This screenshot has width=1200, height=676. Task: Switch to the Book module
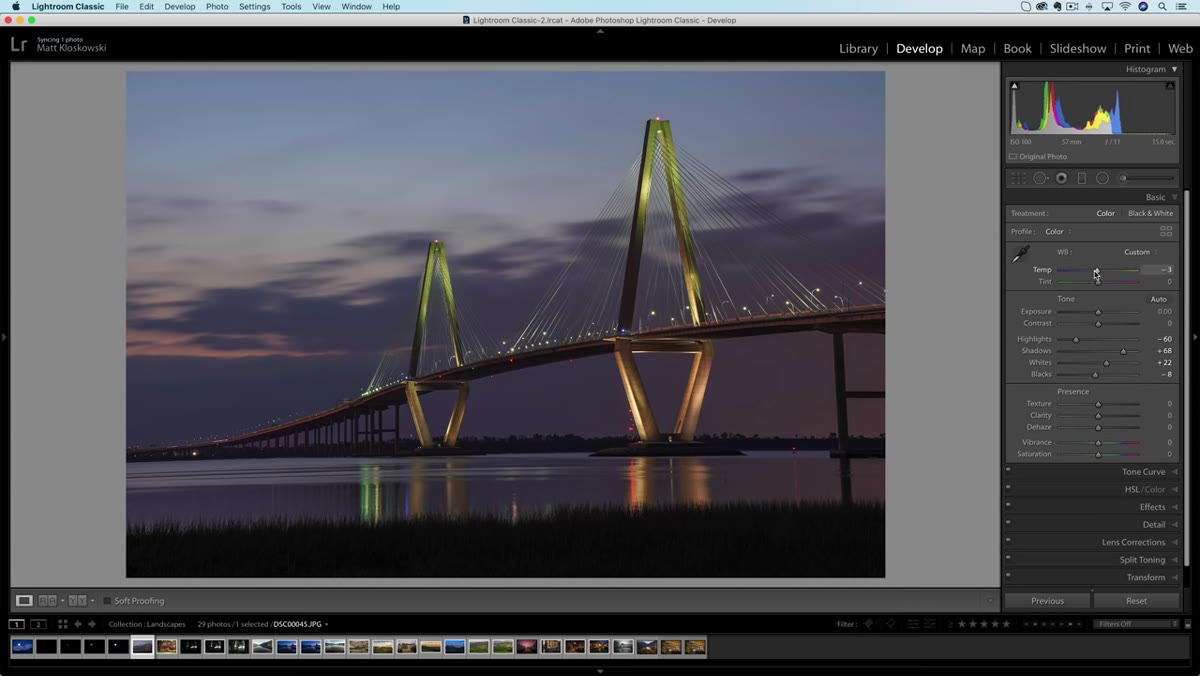tap(1017, 48)
